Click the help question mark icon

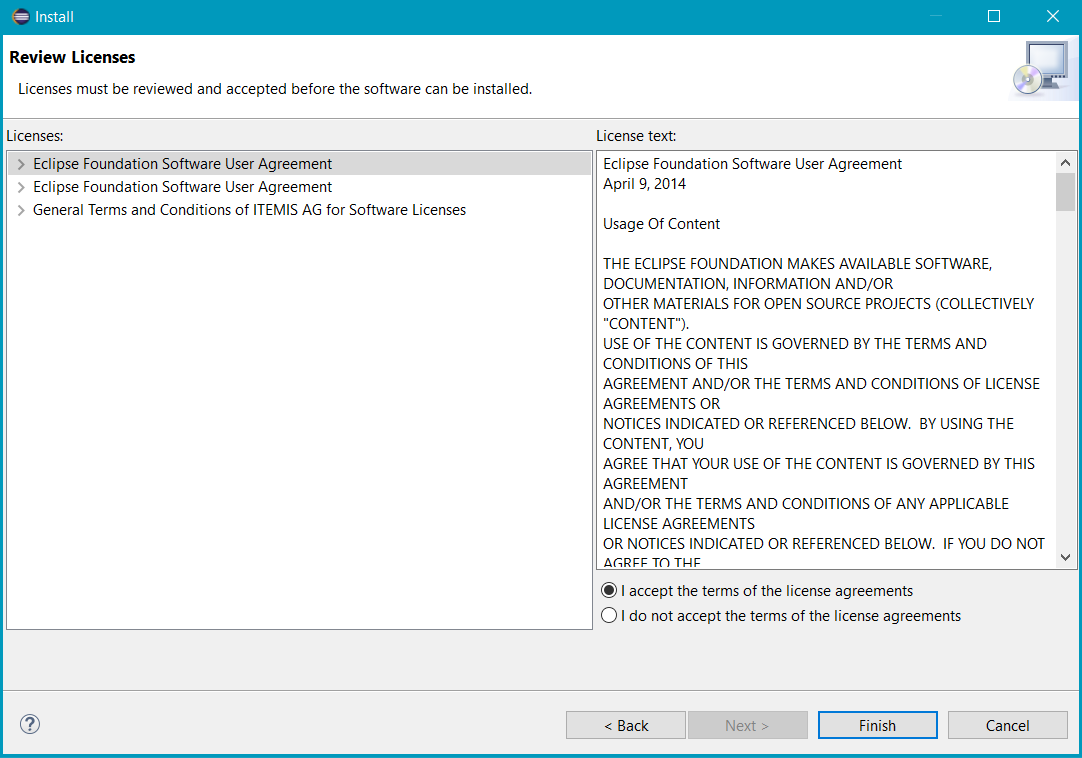tap(30, 724)
